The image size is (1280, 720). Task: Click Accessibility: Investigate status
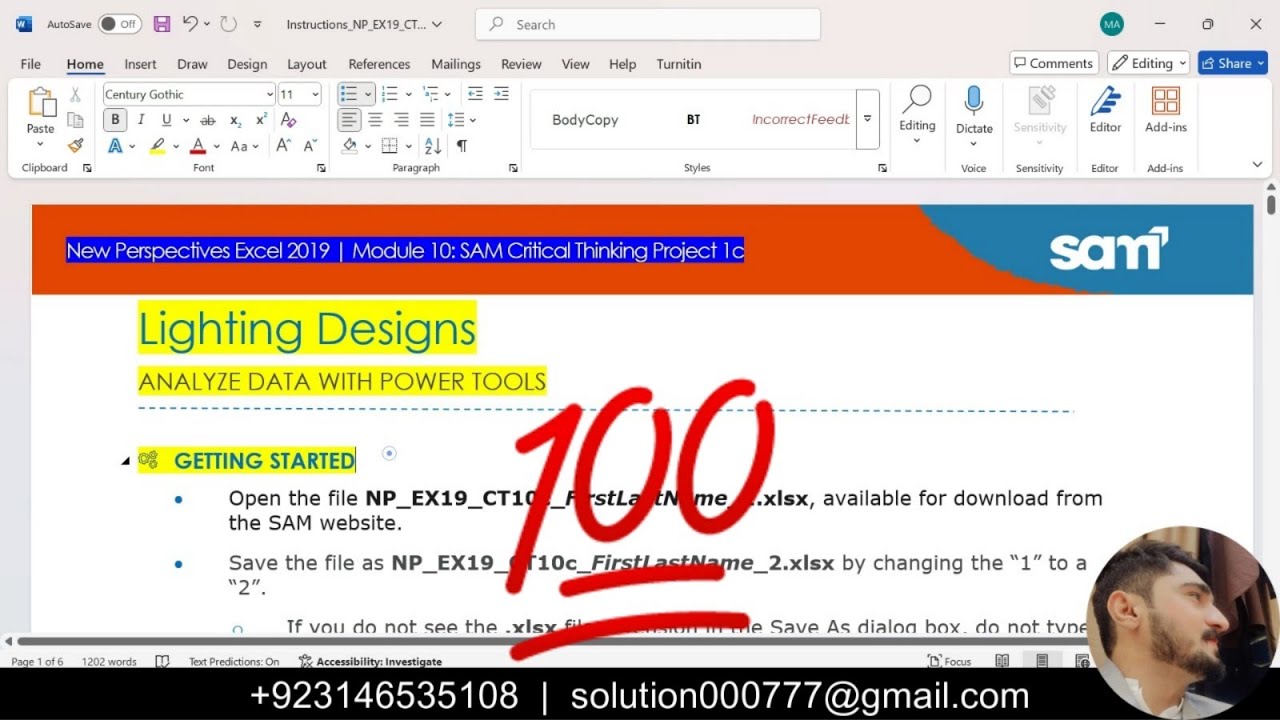point(370,661)
